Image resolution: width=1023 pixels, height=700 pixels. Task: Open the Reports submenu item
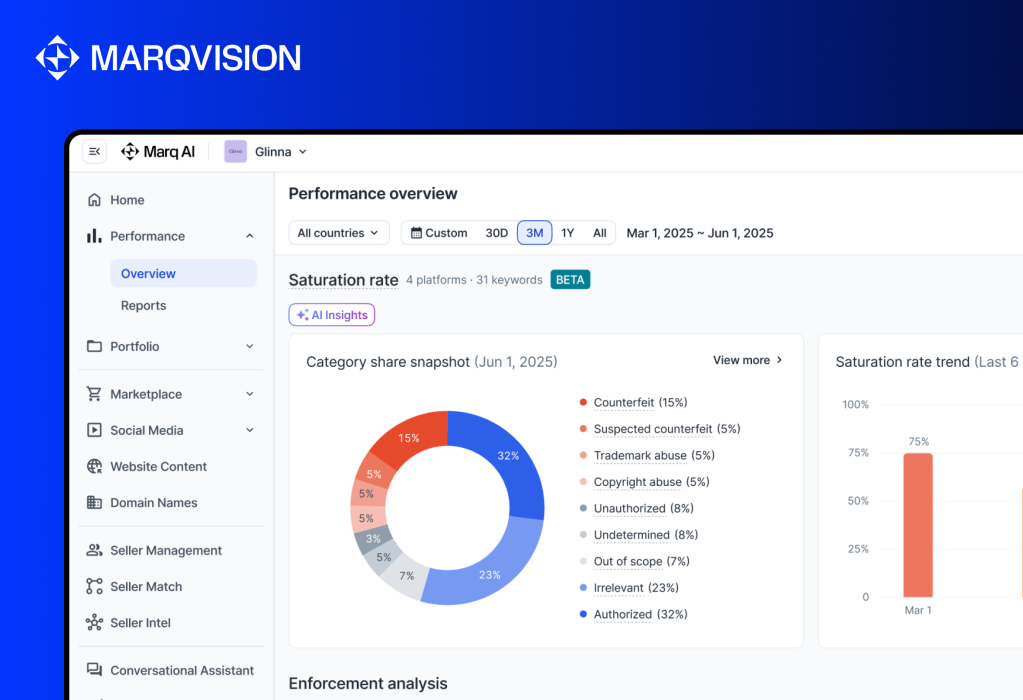[x=143, y=306]
